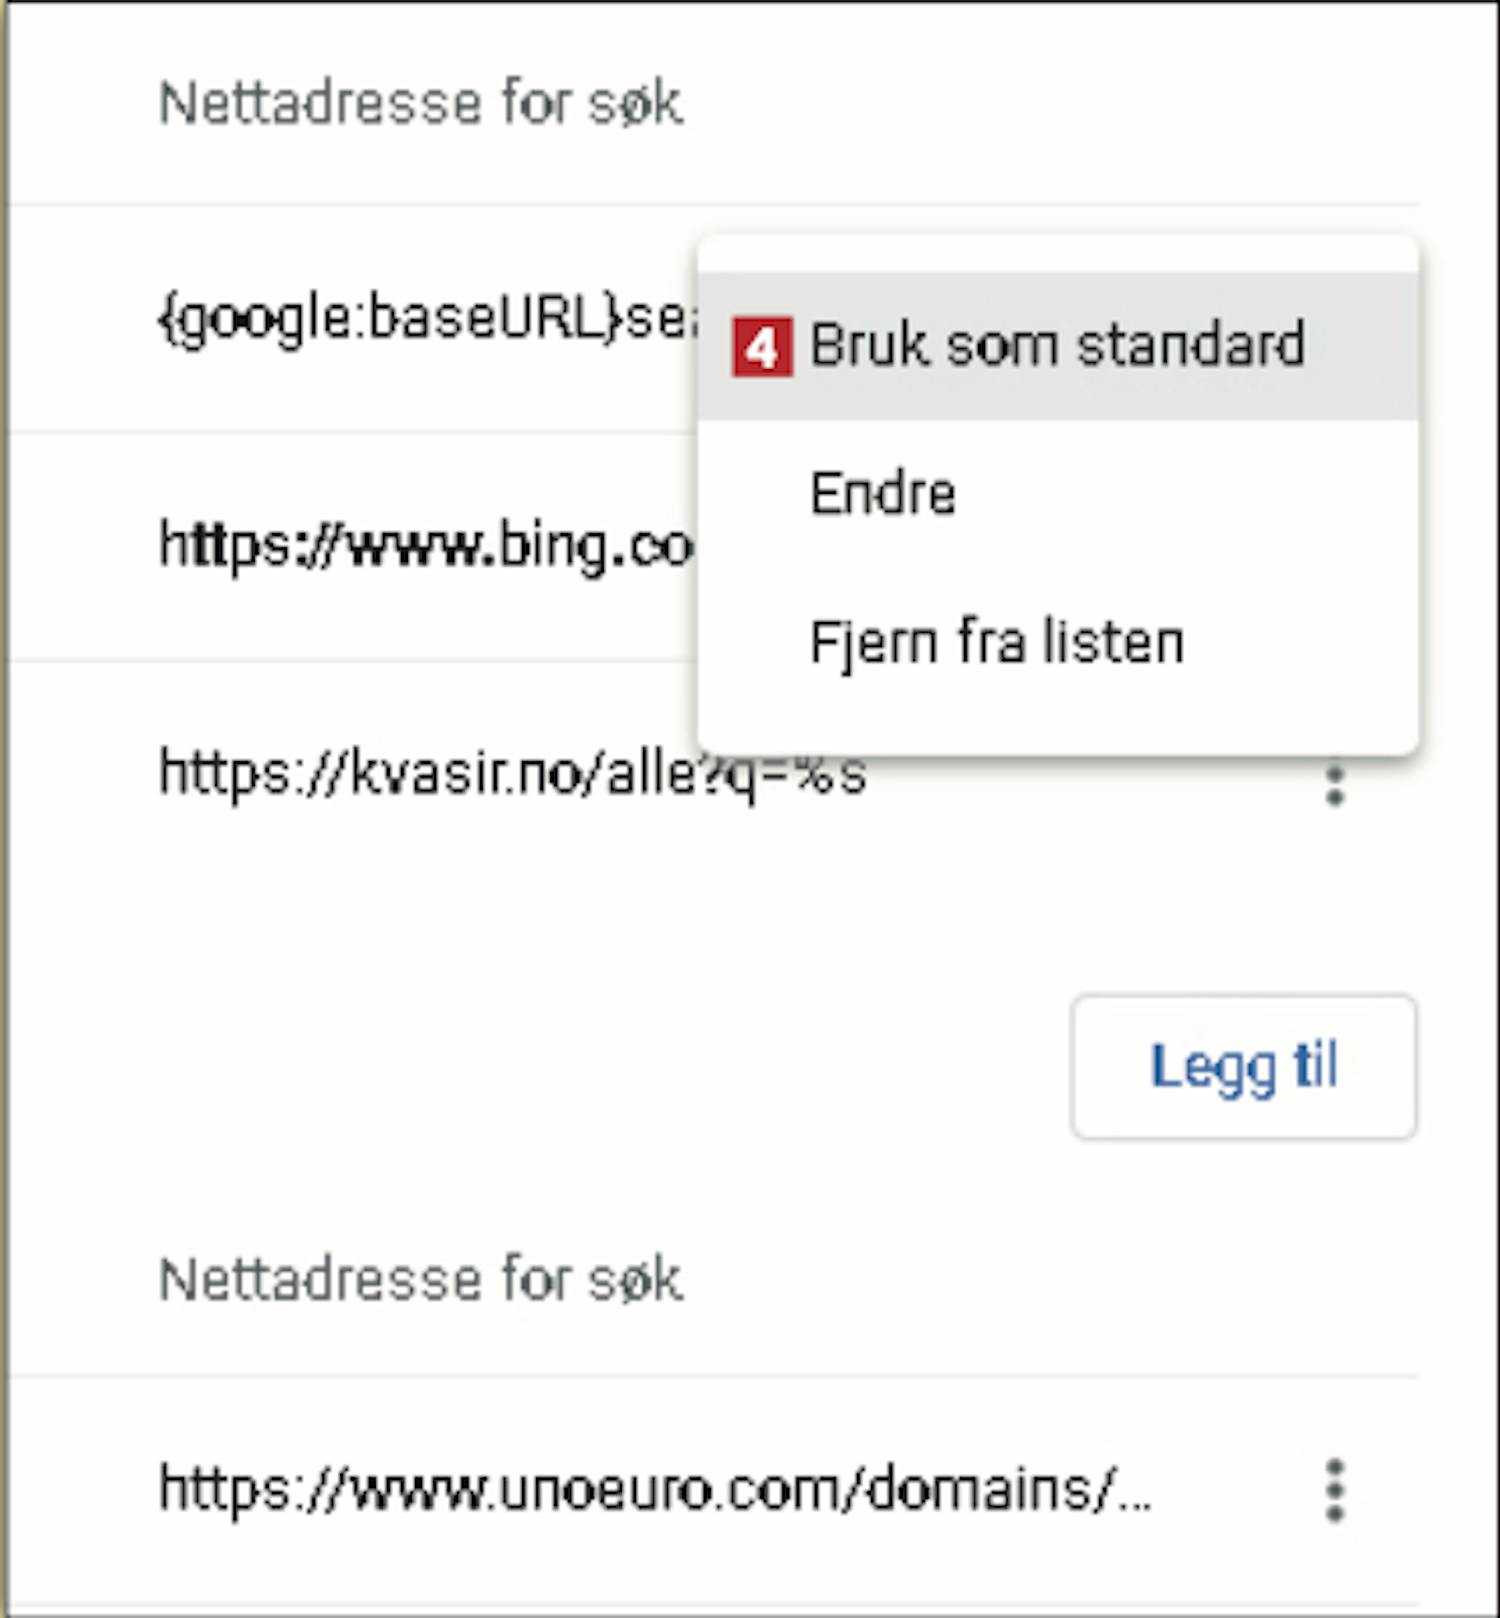Image resolution: width=1500 pixels, height=1618 pixels.
Task: Select "Fjern fra listen" menu entry
Action: pos(996,642)
